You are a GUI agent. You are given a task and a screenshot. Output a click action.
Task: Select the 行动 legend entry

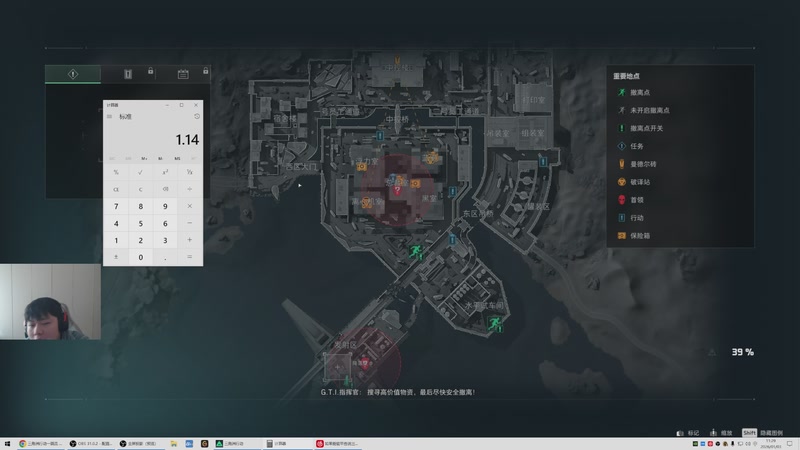(631, 217)
